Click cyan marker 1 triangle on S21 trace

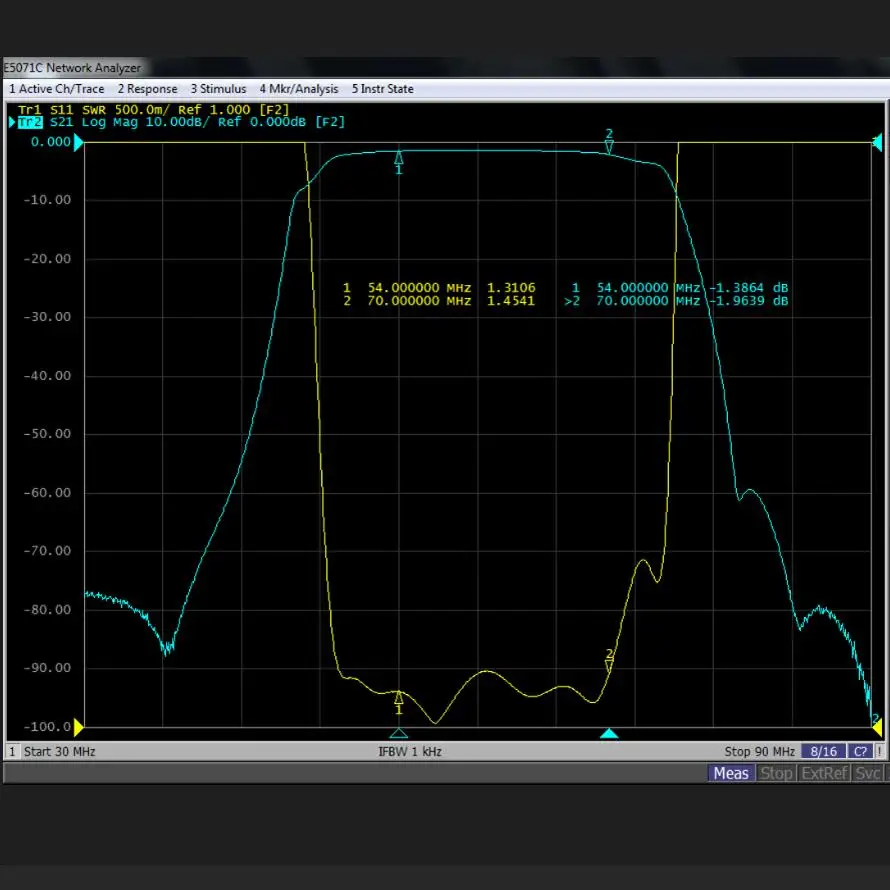399,158
